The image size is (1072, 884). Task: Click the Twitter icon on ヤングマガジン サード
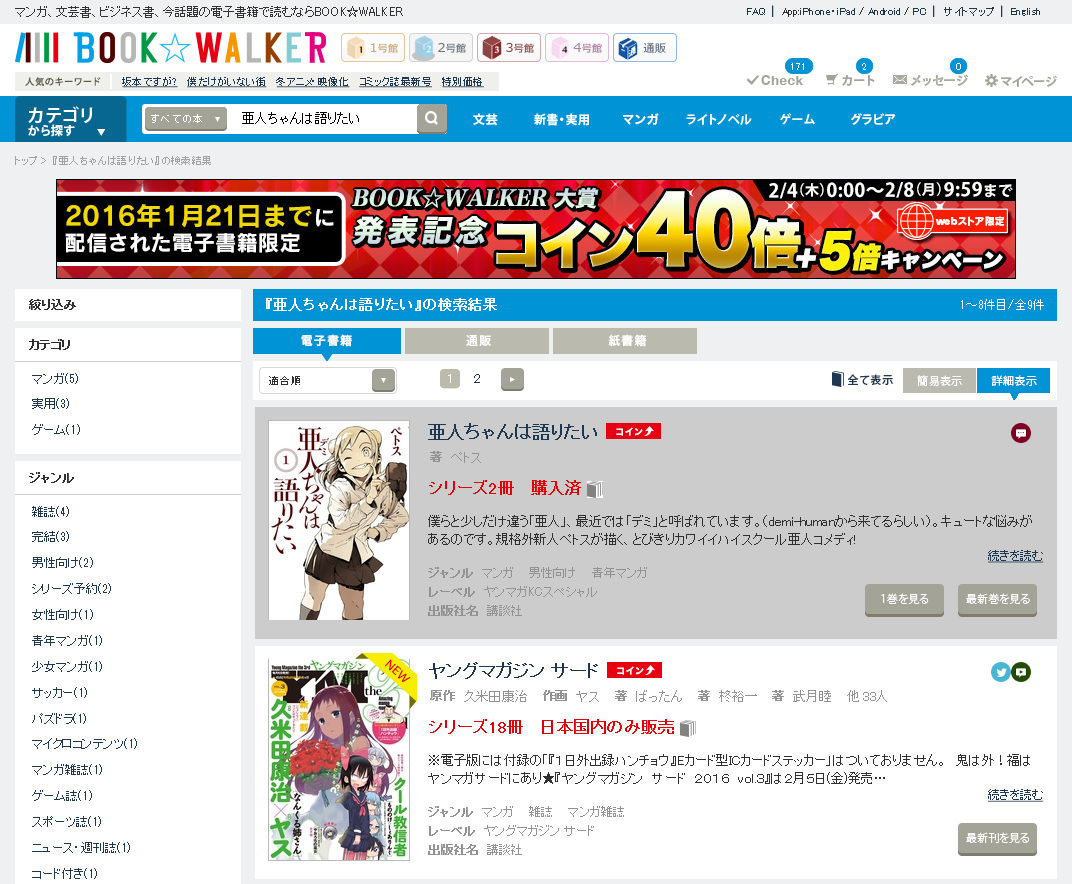pyautogui.click(x=1001, y=672)
